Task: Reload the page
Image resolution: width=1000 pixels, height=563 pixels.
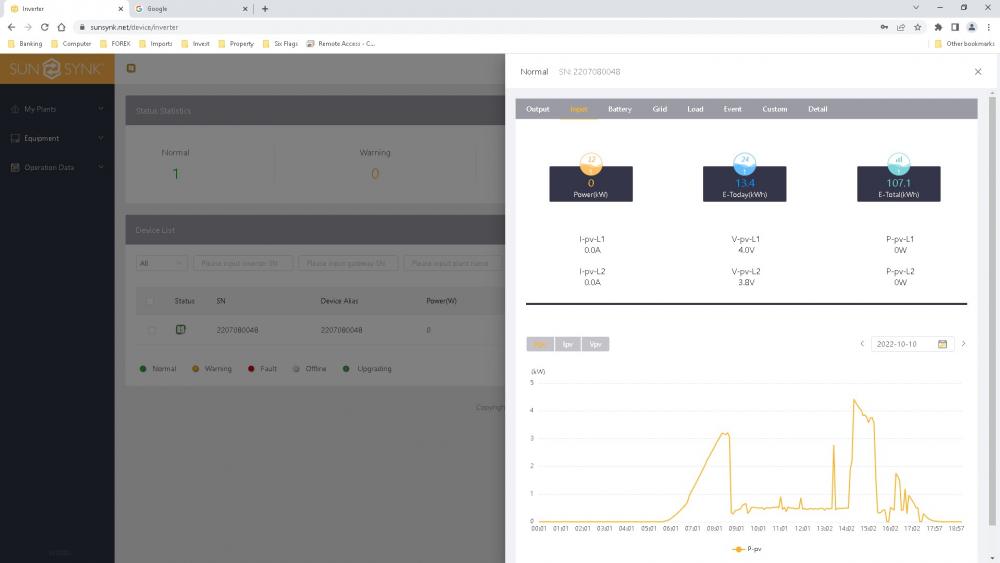Action: 45,27
